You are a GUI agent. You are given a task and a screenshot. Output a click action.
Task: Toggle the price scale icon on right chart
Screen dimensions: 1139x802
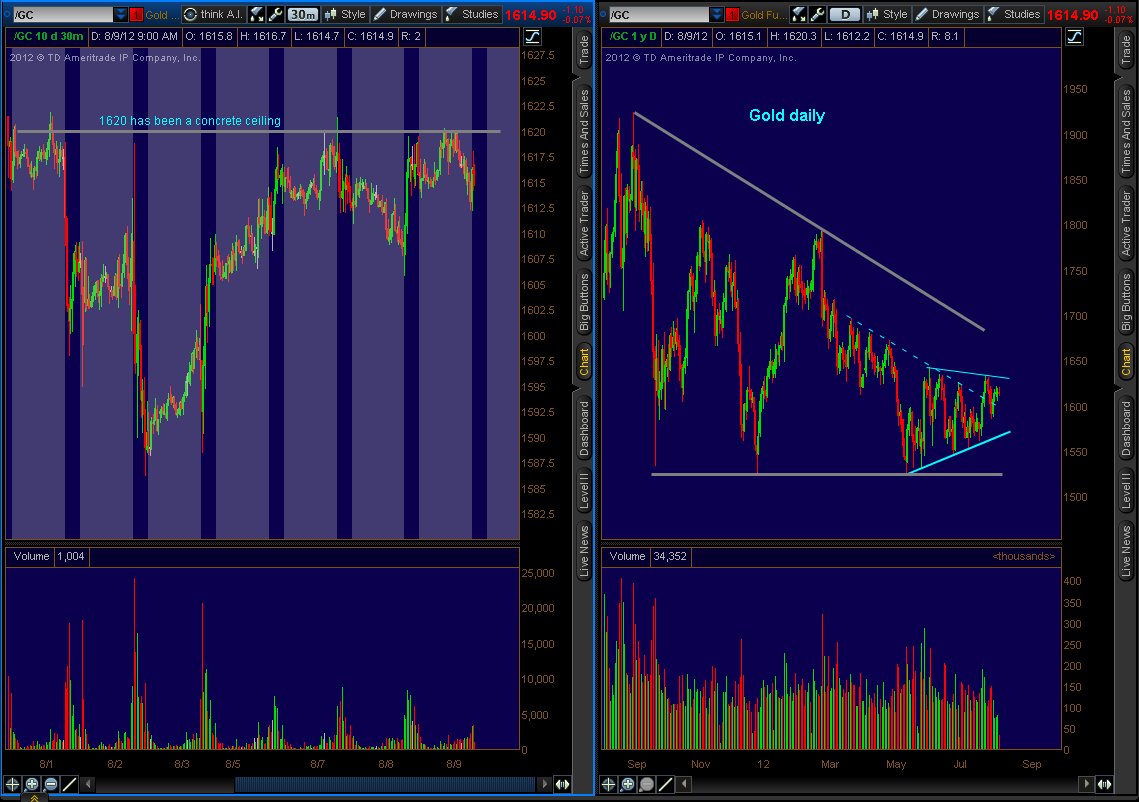(1074, 35)
